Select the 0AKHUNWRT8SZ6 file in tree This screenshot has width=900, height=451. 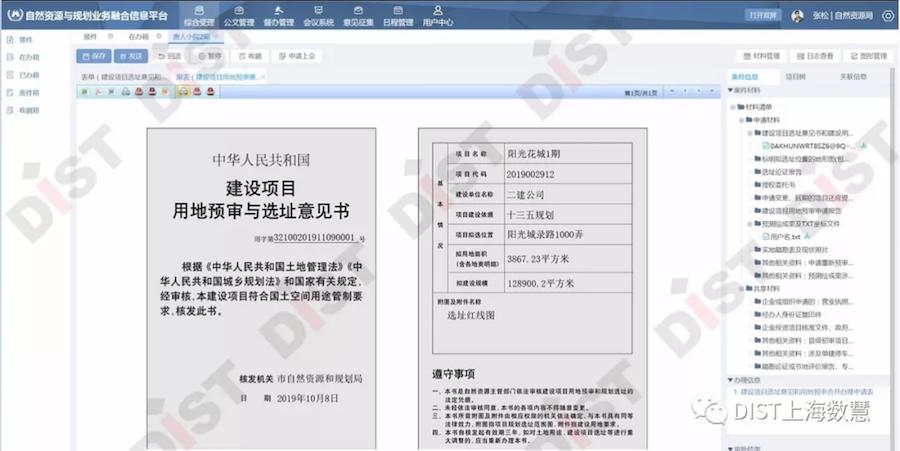[x=809, y=146]
